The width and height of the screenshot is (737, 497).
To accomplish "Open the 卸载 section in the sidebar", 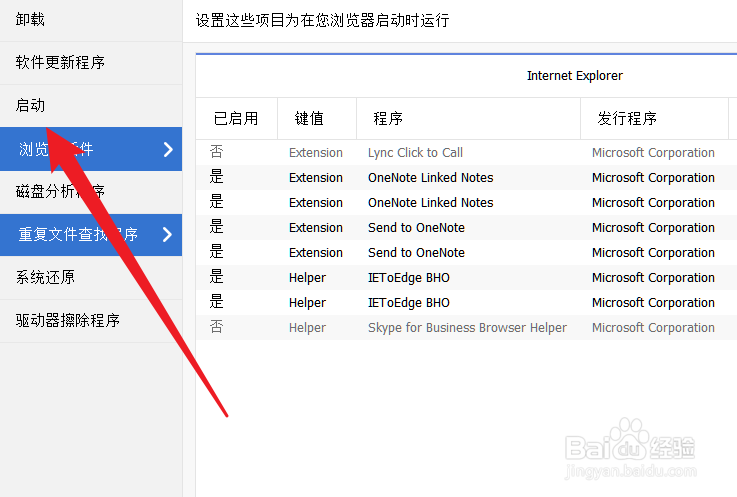I will pyautogui.click(x=91, y=20).
